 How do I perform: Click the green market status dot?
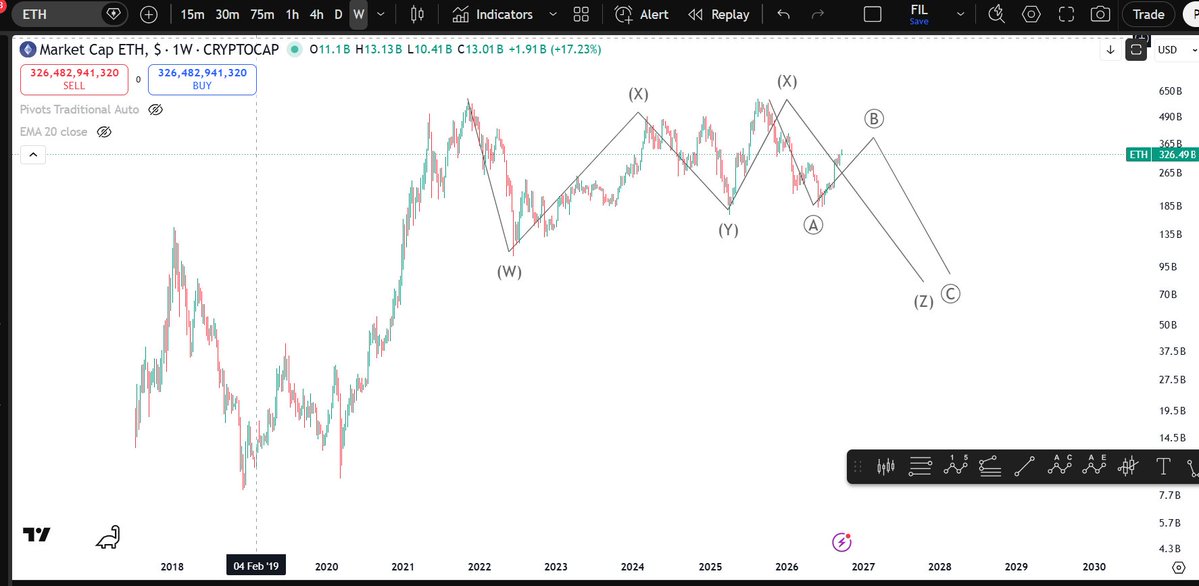click(x=294, y=50)
